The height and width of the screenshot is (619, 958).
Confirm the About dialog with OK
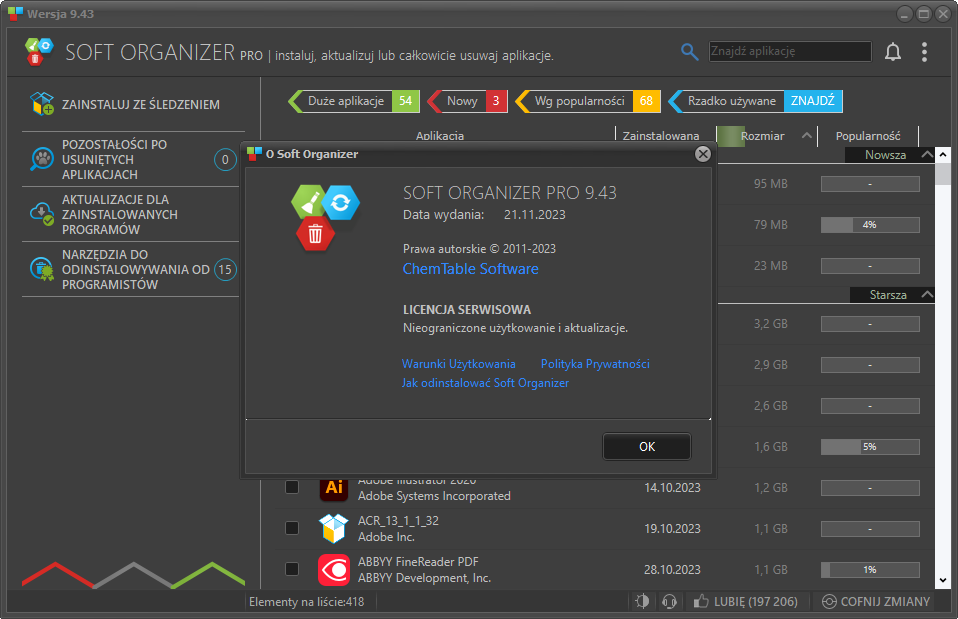(x=647, y=447)
